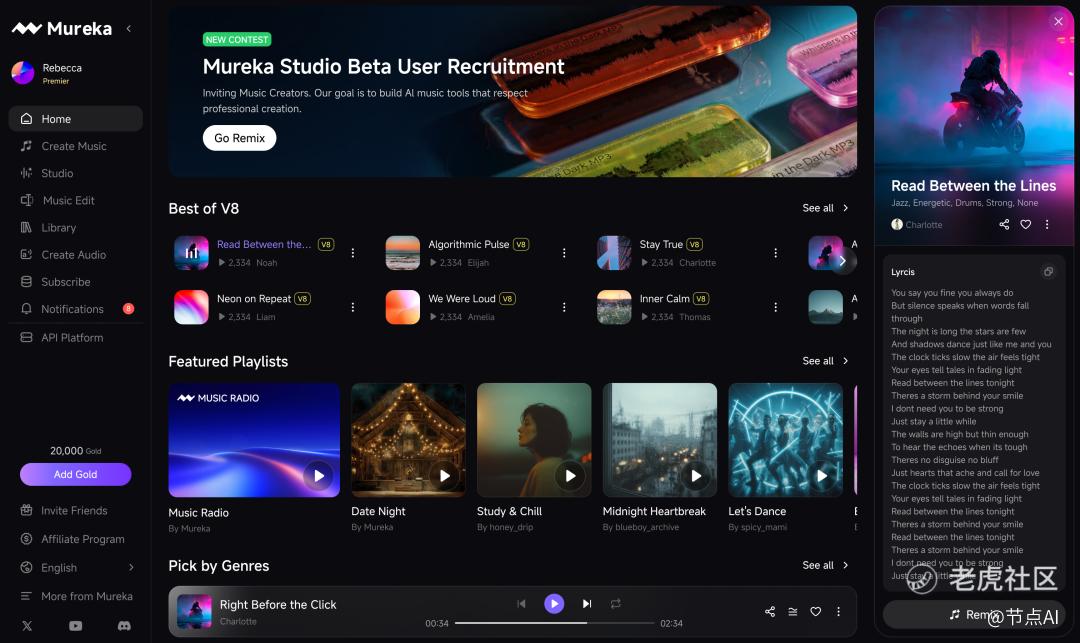This screenshot has width=1080, height=643.
Task: Select the Stay True track title
Action: (x=661, y=244)
